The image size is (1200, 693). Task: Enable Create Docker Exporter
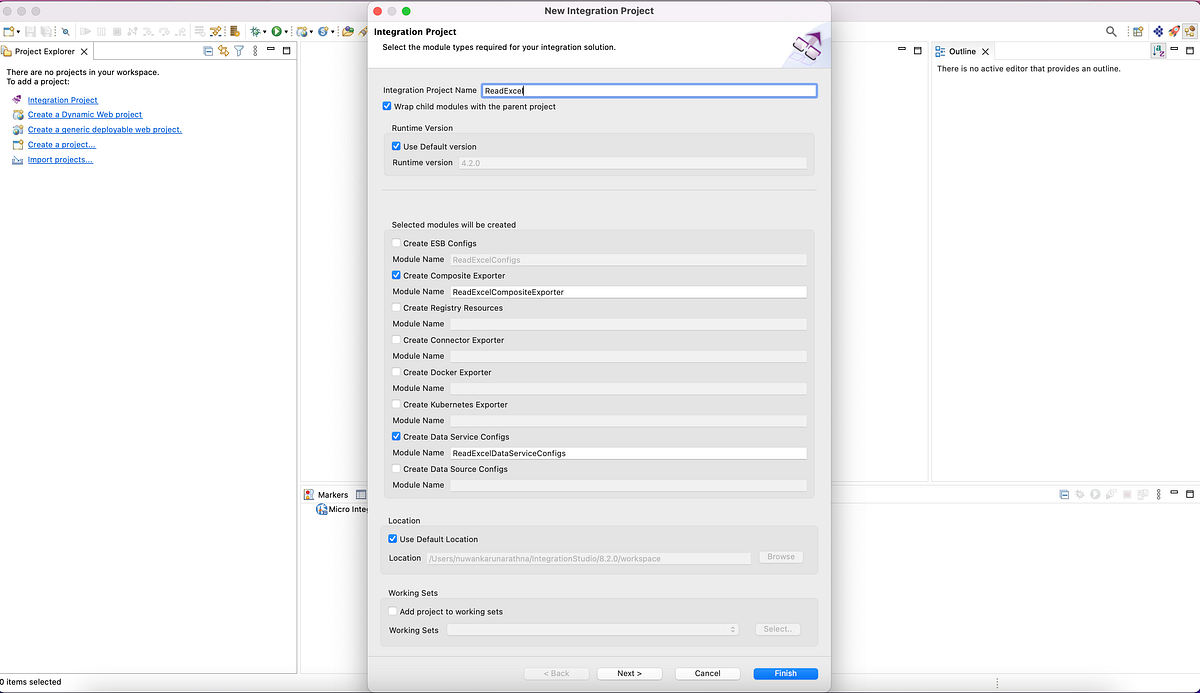click(x=396, y=372)
